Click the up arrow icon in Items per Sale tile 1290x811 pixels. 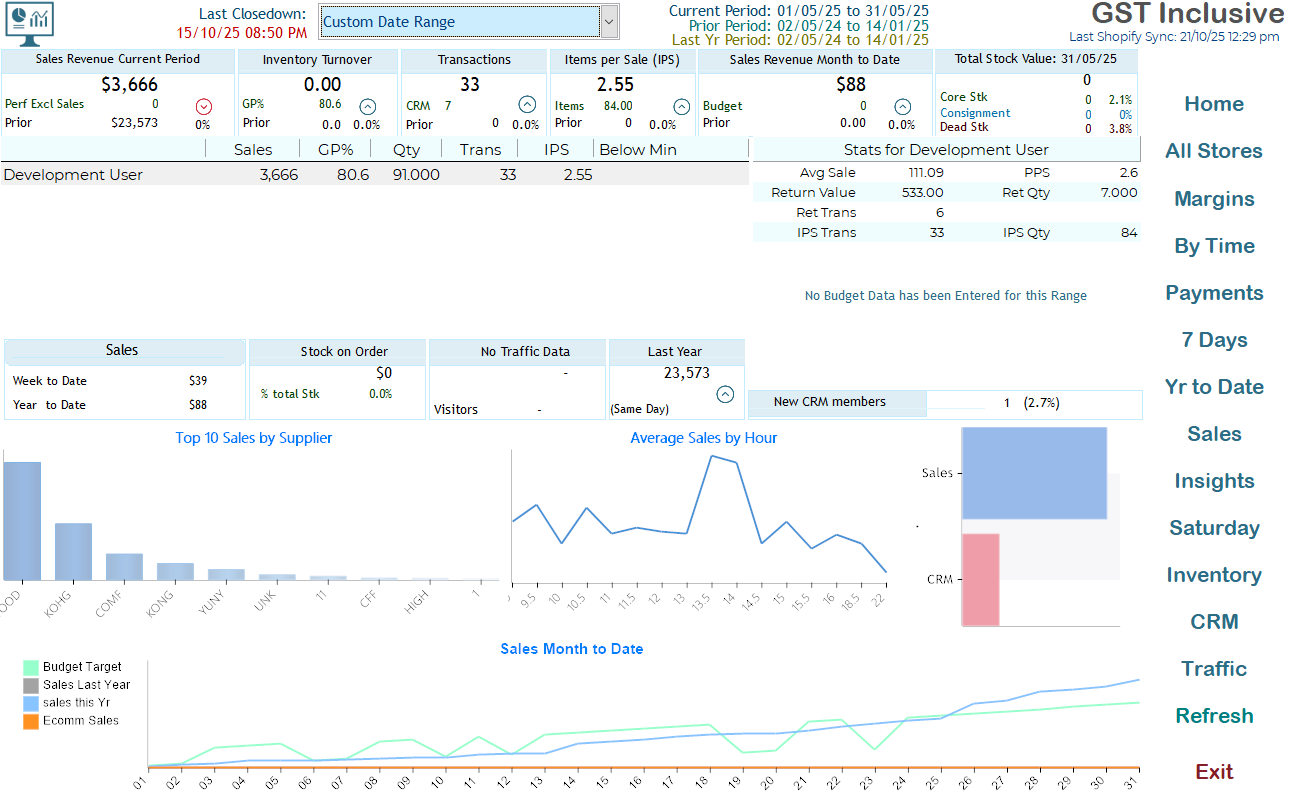[x=681, y=106]
